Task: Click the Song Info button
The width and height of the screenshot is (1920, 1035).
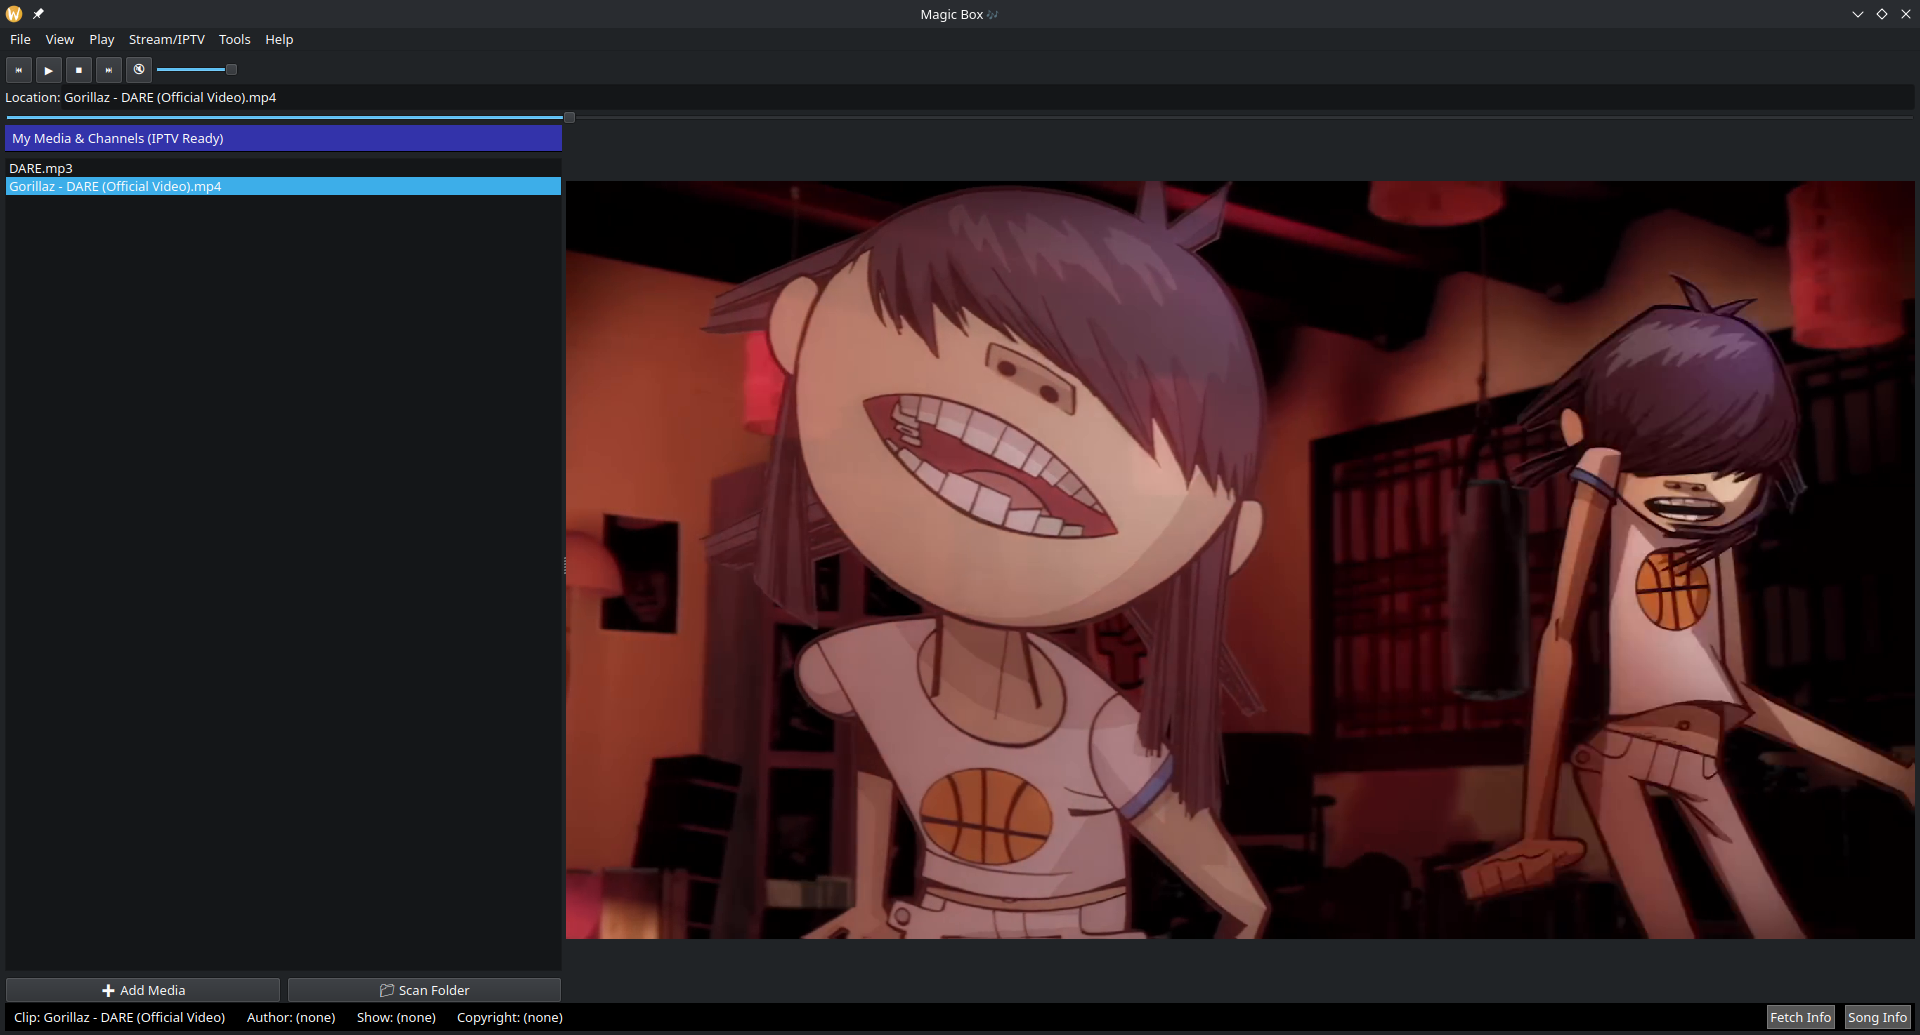Action: click(x=1877, y=1017)
